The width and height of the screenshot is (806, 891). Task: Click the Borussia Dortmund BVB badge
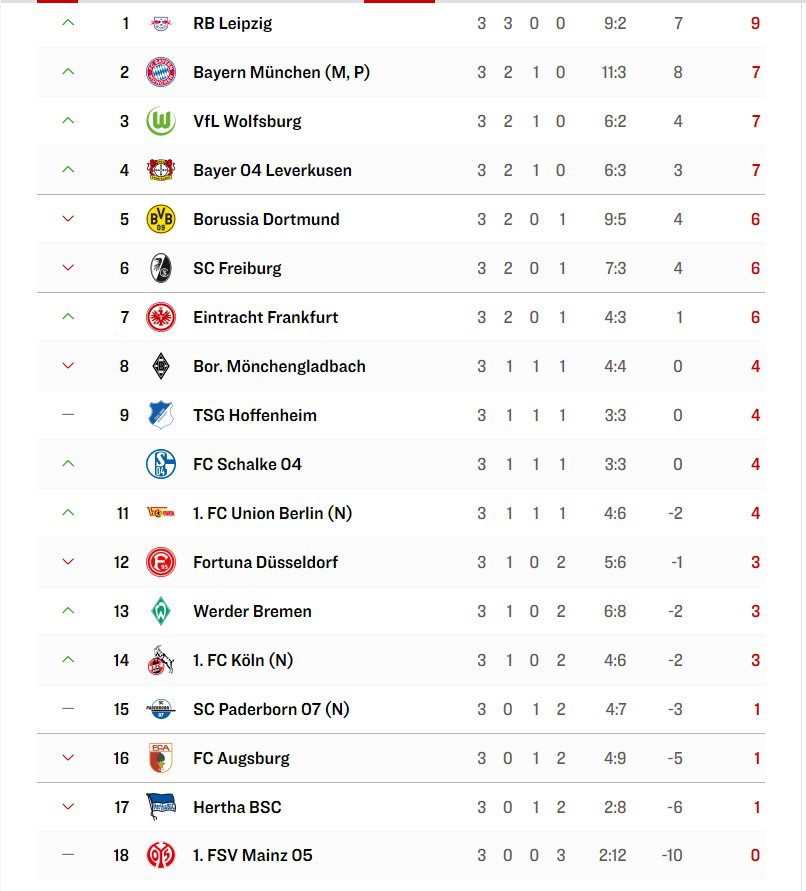[160, 219]
